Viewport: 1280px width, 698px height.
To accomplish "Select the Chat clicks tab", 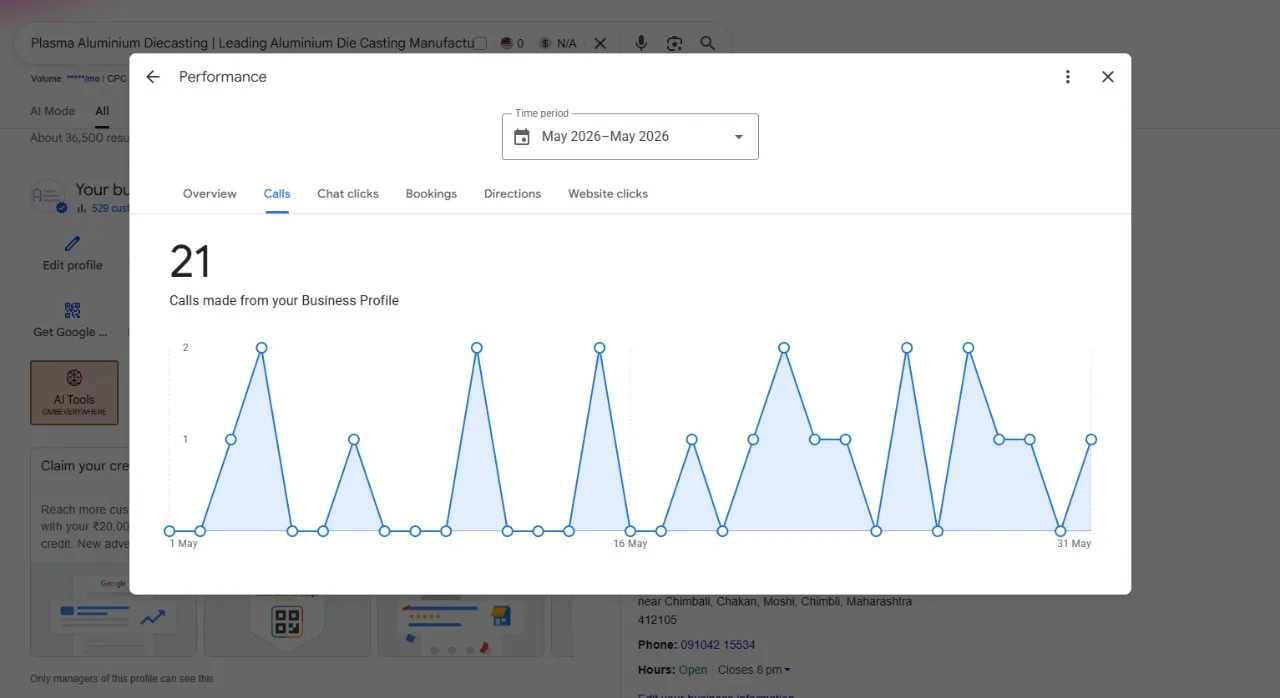I will (x=348, y=194).
